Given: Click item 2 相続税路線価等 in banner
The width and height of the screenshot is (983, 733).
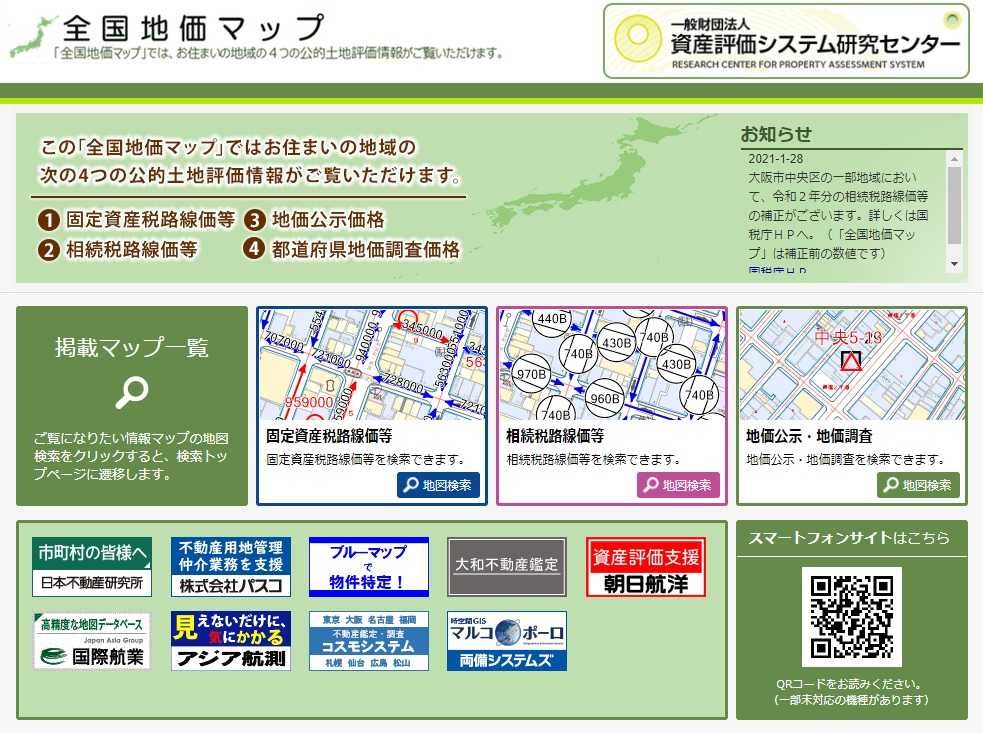Looking at the screenshot, I should click(x=118, y=250).
